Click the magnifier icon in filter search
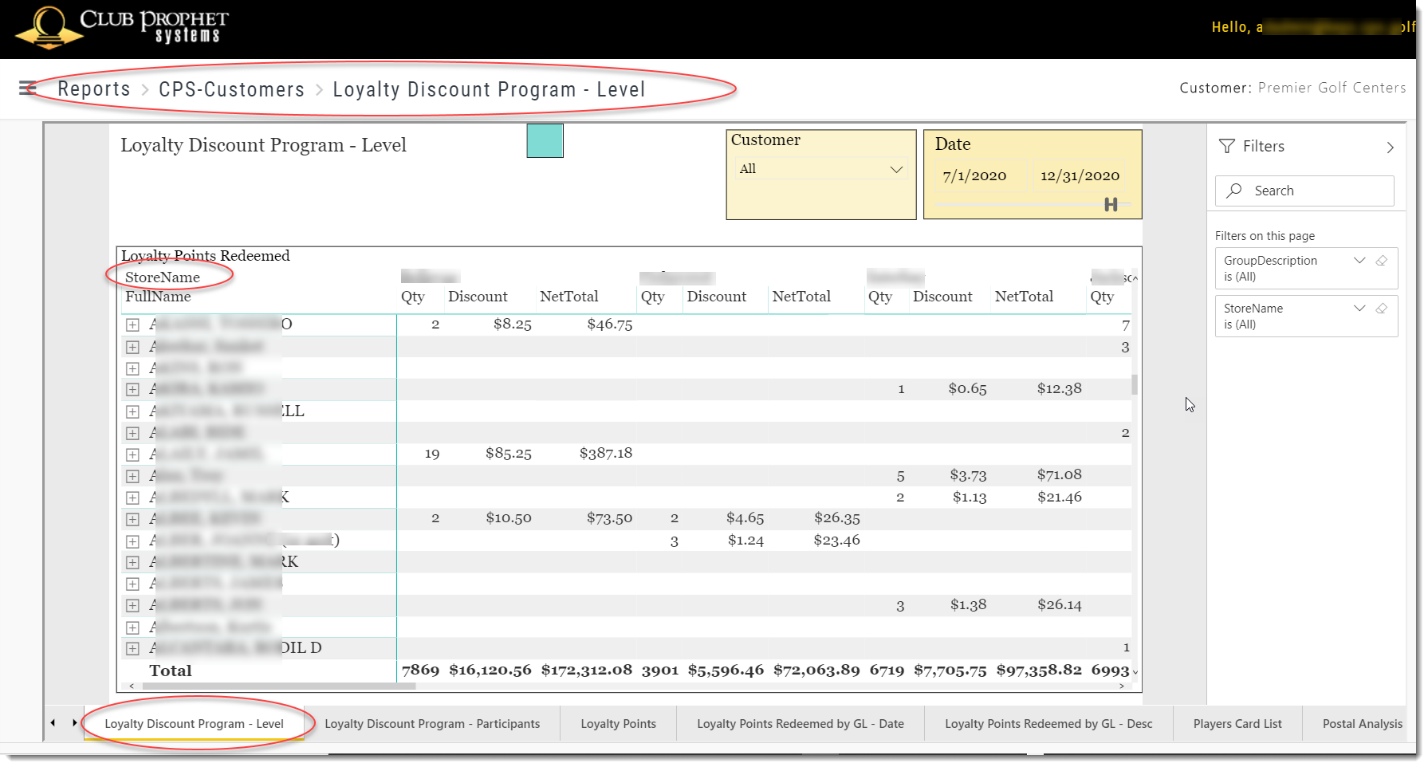The image size is (1428, 767). click(x=1235, y=191)
